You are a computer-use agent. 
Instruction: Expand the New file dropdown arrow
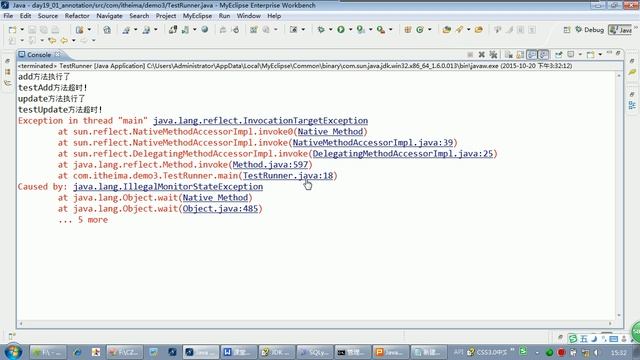tap(22, 30)
